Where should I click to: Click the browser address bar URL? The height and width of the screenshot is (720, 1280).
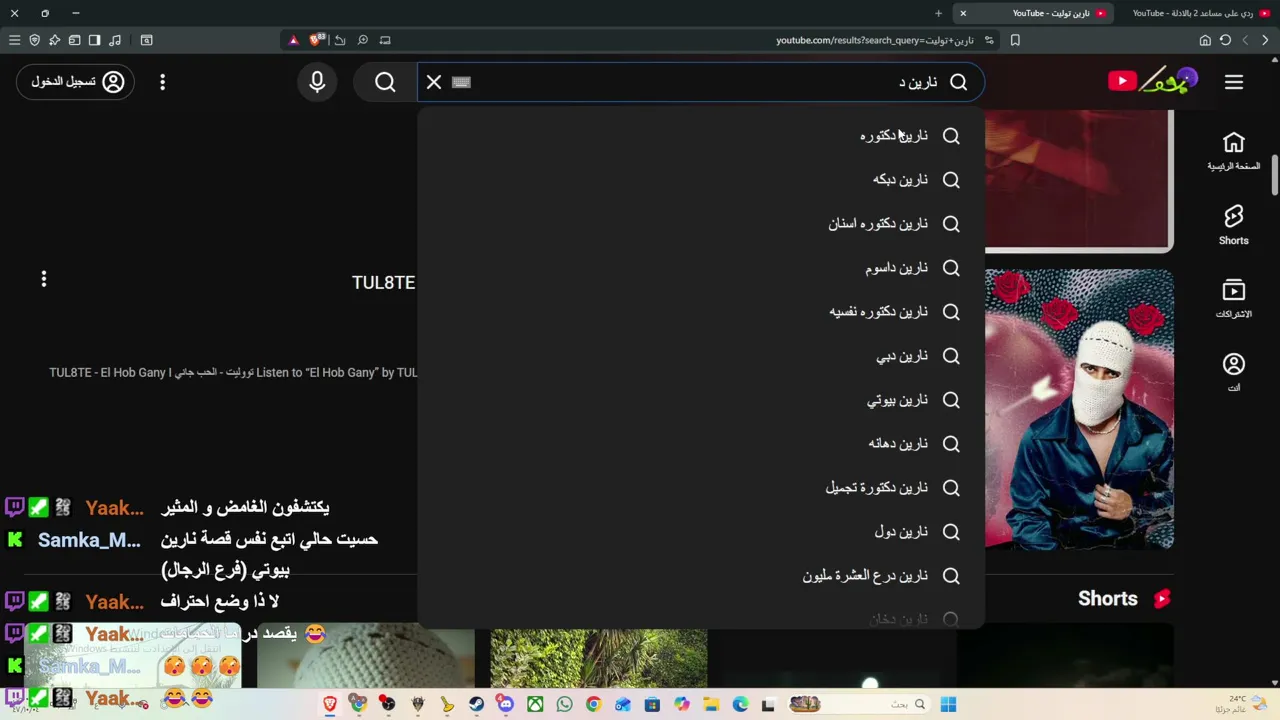click(874, 40)
